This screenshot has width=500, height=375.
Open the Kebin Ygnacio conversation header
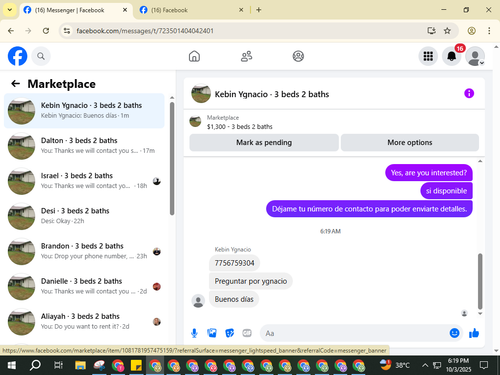coord(272,94)
